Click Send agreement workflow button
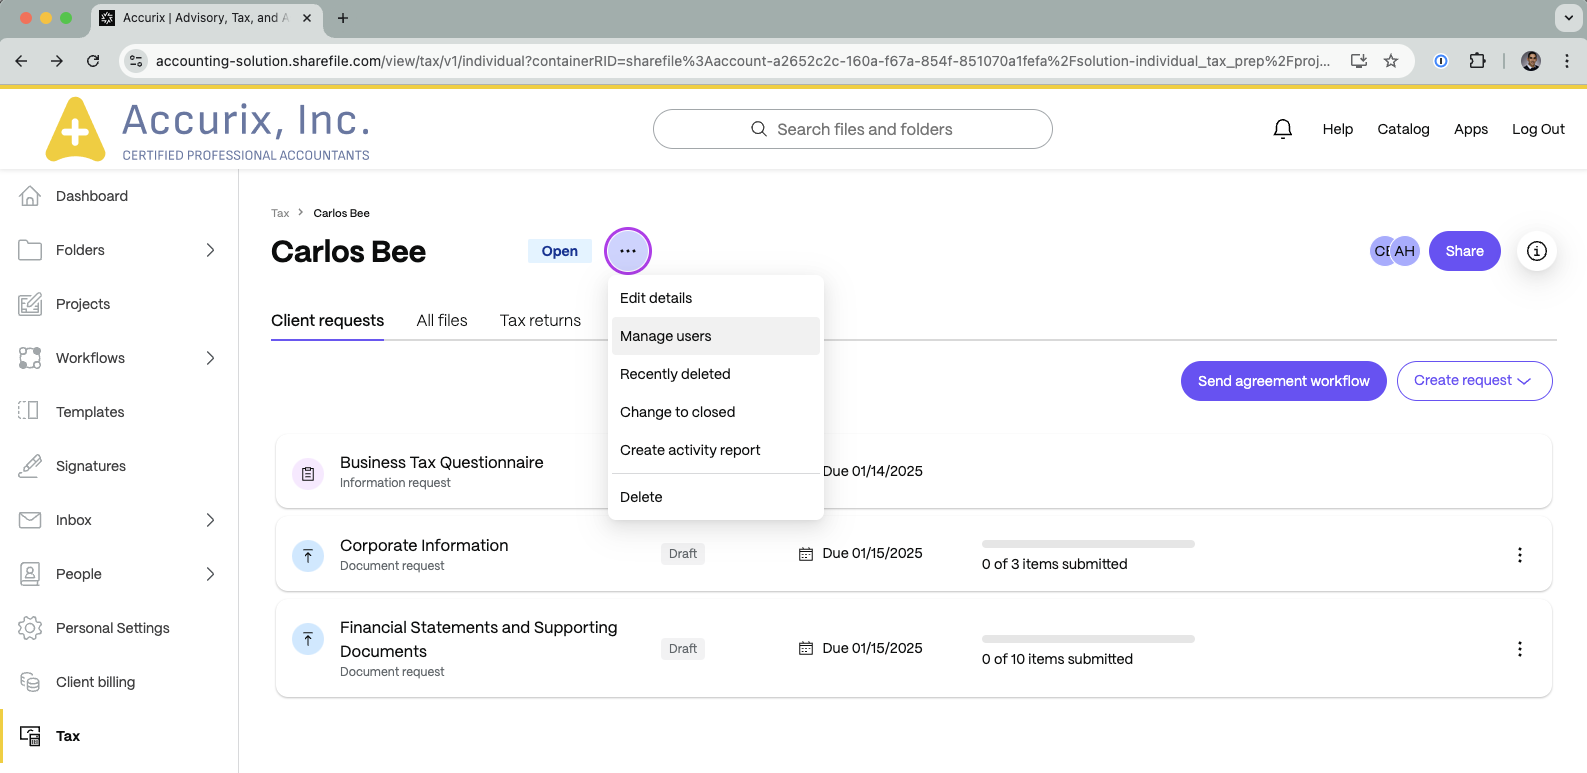Viewport: 1587px width, 773px height. tap(1284, 381)
